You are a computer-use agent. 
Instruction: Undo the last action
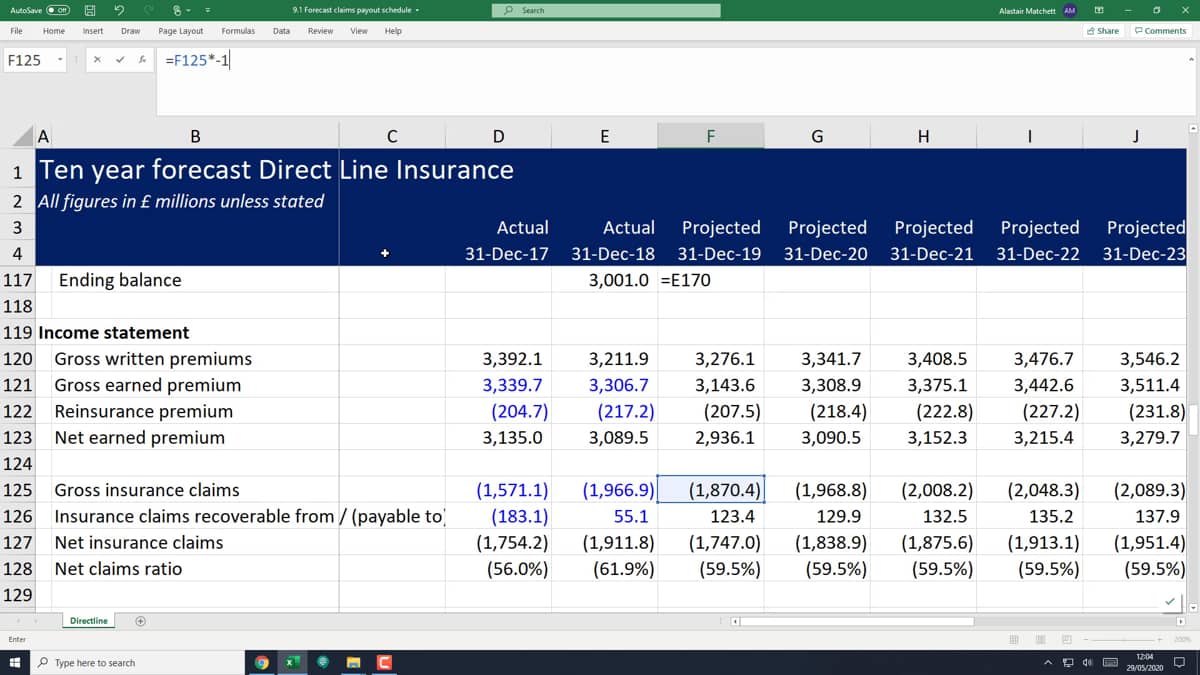pos(120,10)
